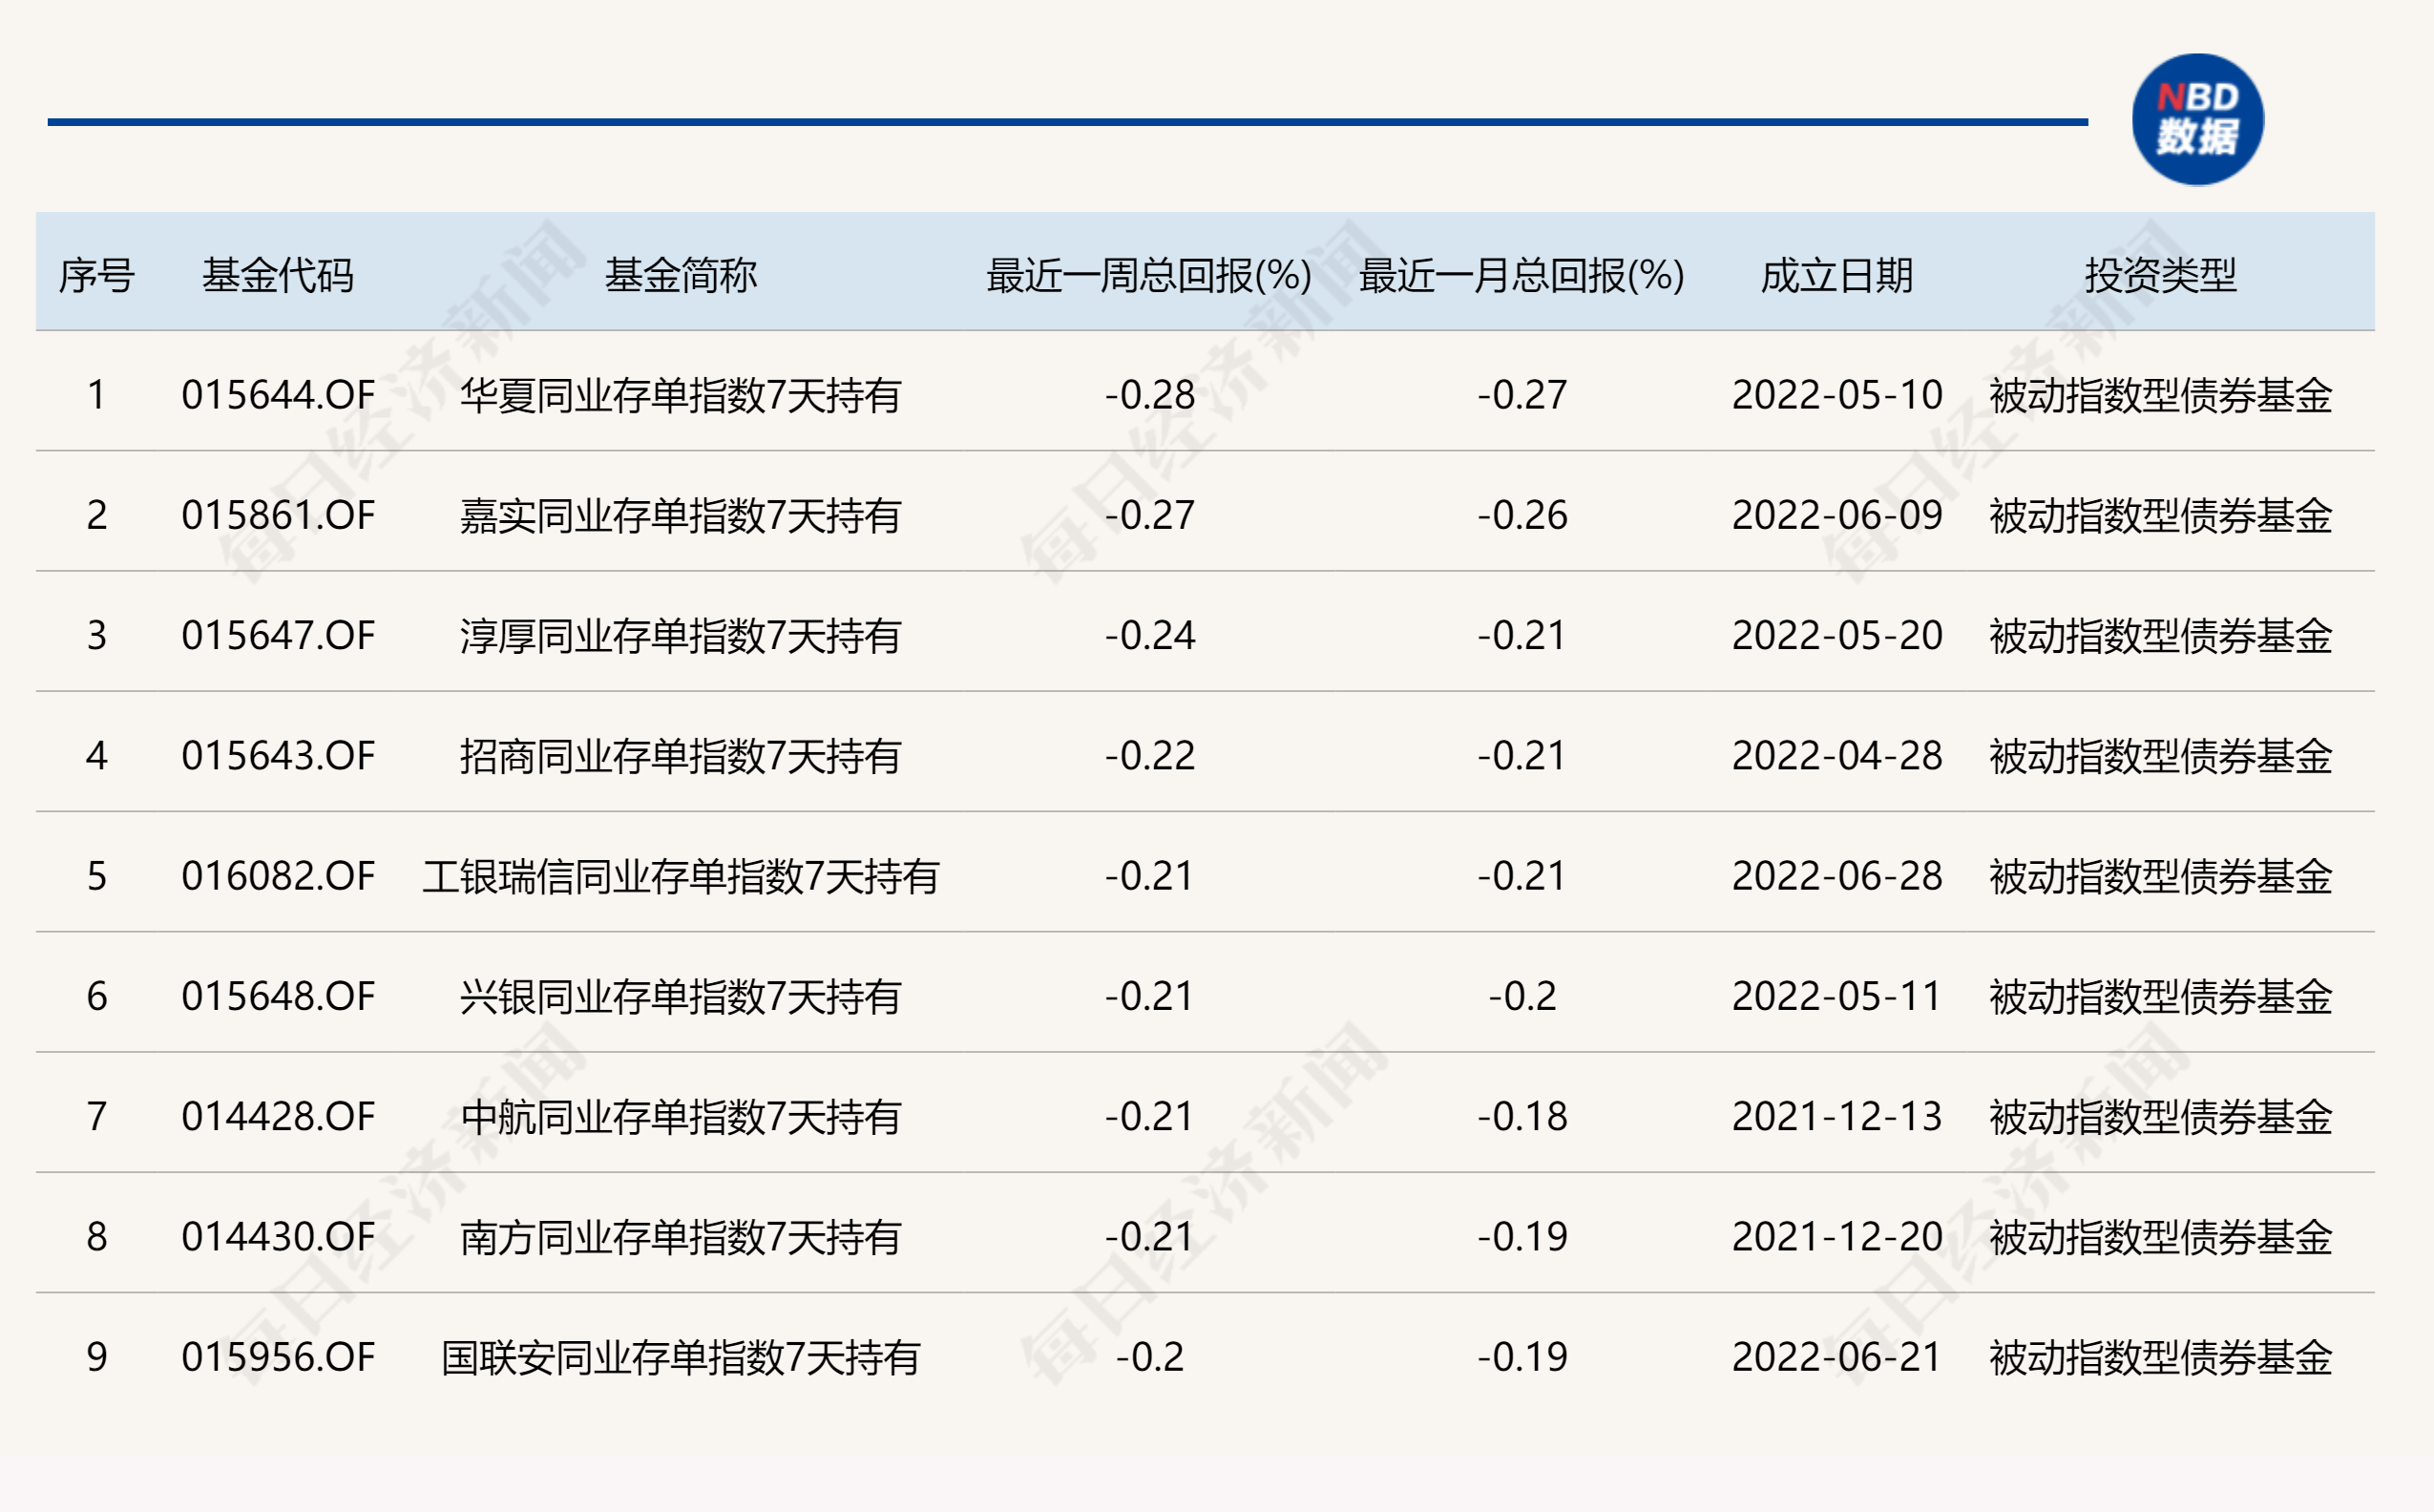
Task: Click monthly return value -0.18
Action: point(1522,1116)
